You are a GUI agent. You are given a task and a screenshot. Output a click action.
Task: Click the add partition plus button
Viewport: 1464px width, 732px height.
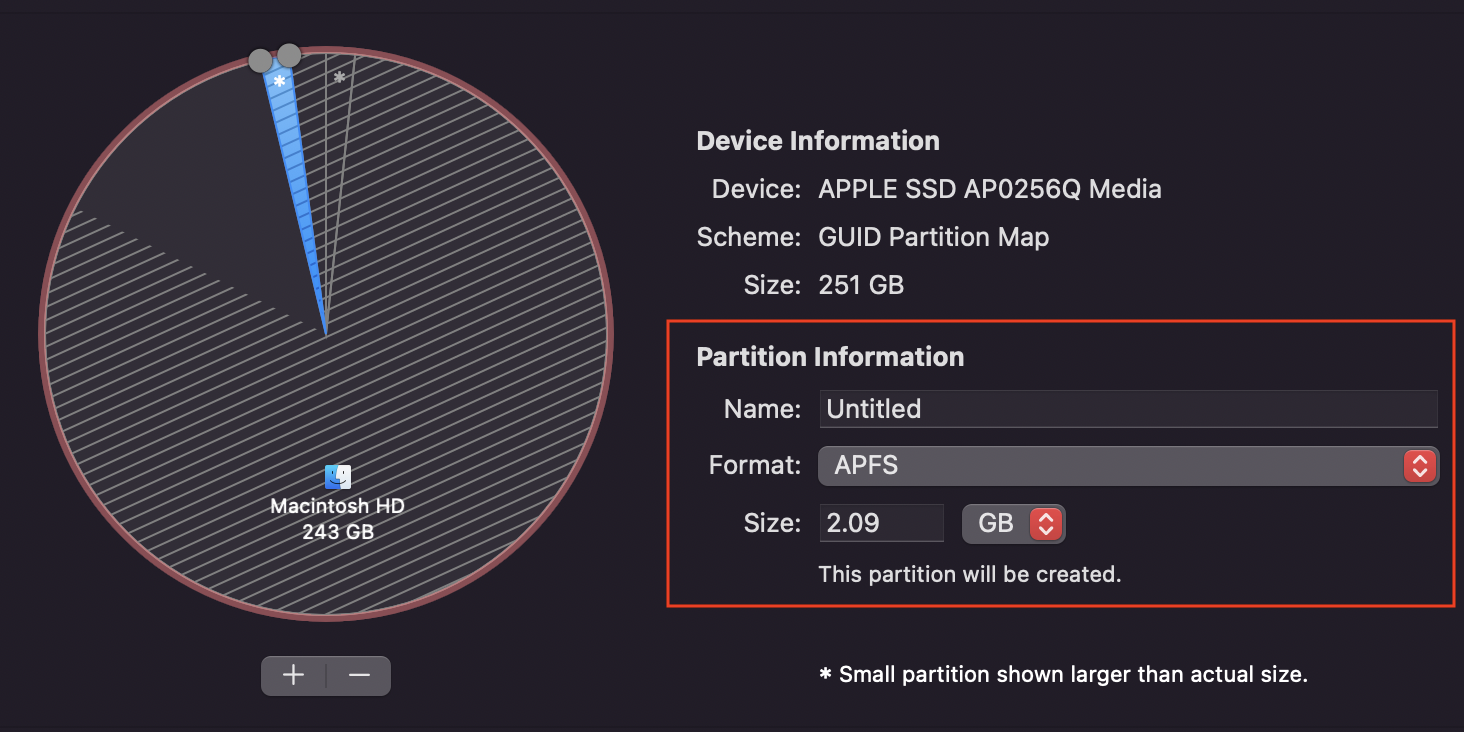(293, 676)
